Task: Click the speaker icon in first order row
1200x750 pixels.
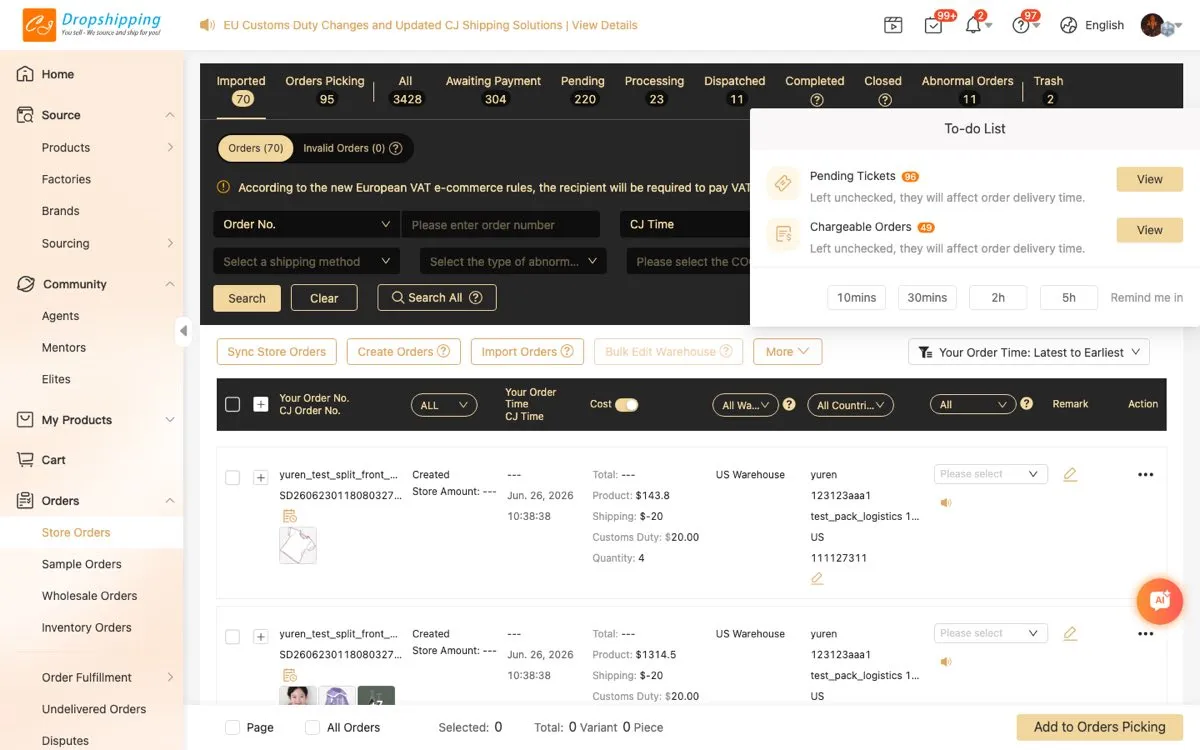Action: pos(945,502)
